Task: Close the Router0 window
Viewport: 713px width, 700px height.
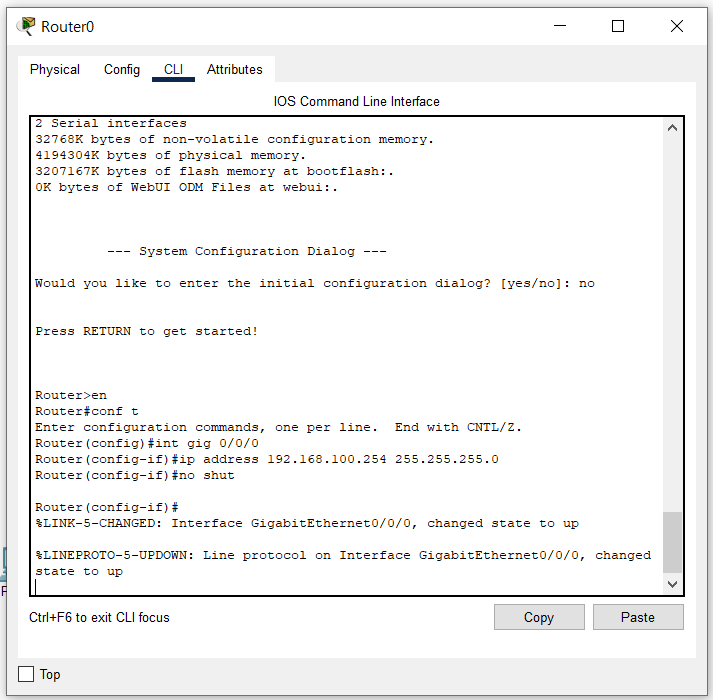Action: click(x=677, y=26)
